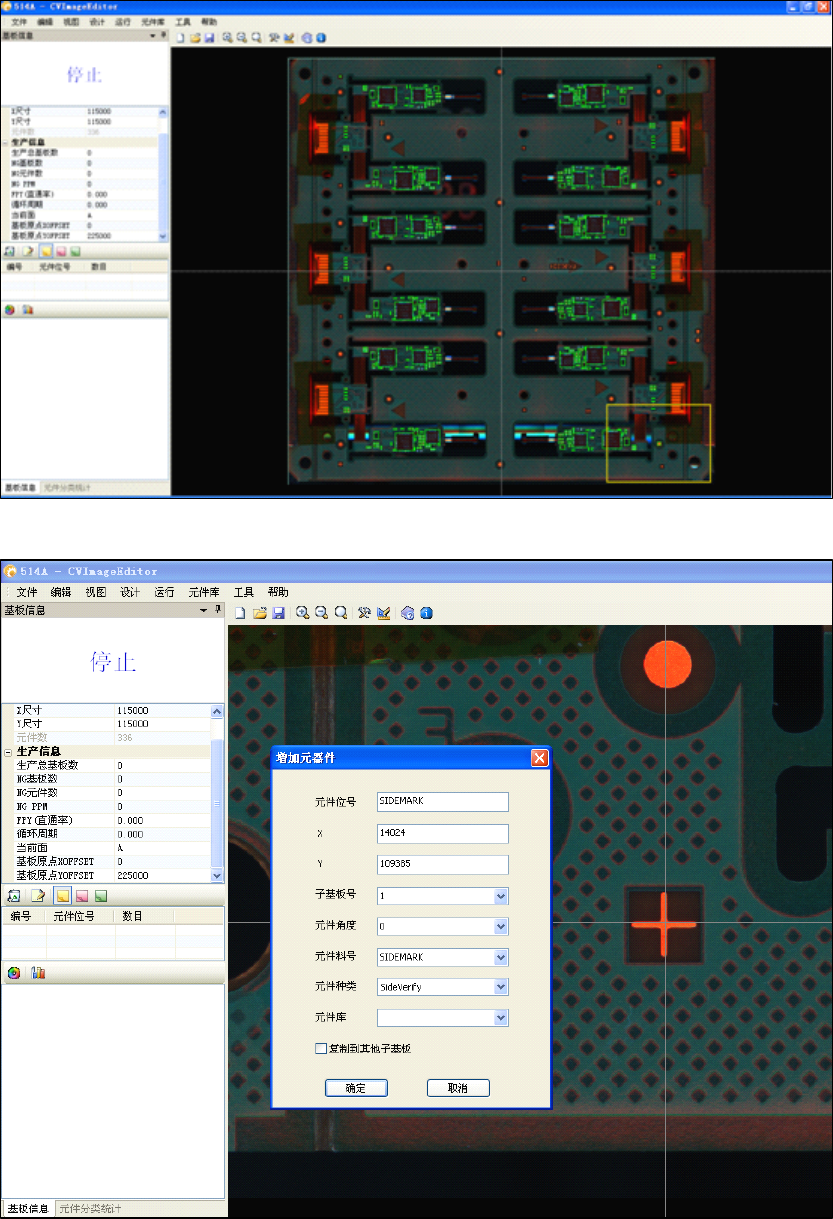This screenshot has height=1219, width=833.
Task: Select the yellow note icon in the lower left panel
Action: 62,895
